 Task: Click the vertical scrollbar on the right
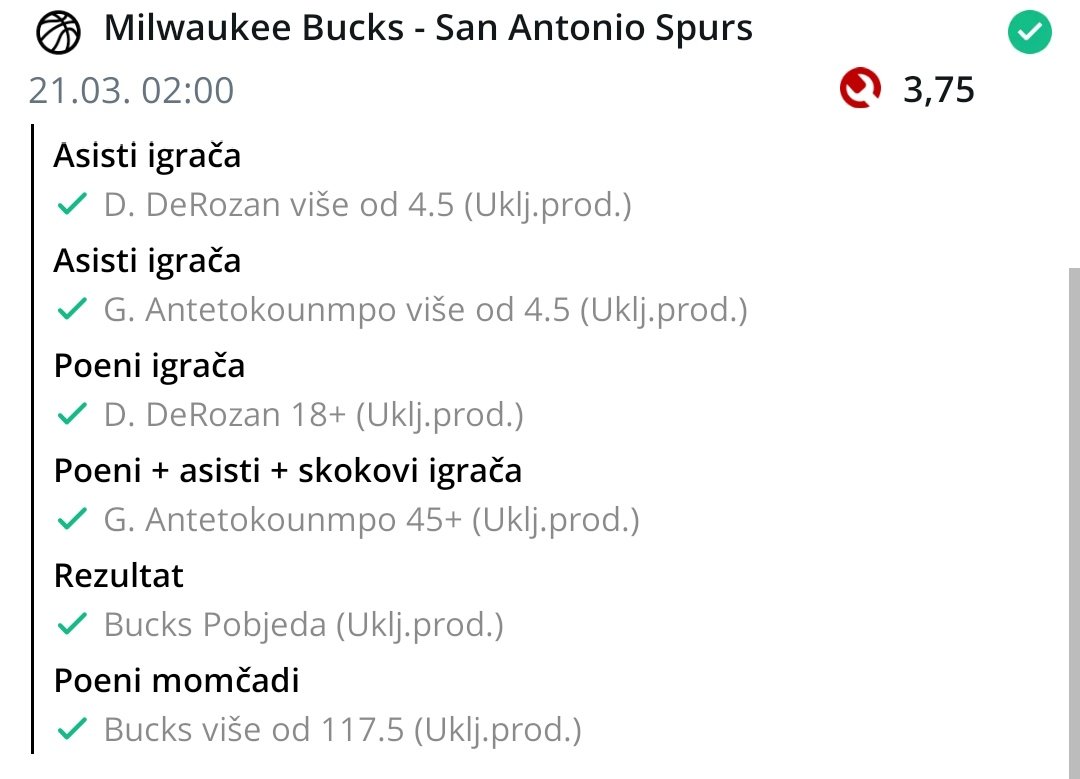[1074, 523]
